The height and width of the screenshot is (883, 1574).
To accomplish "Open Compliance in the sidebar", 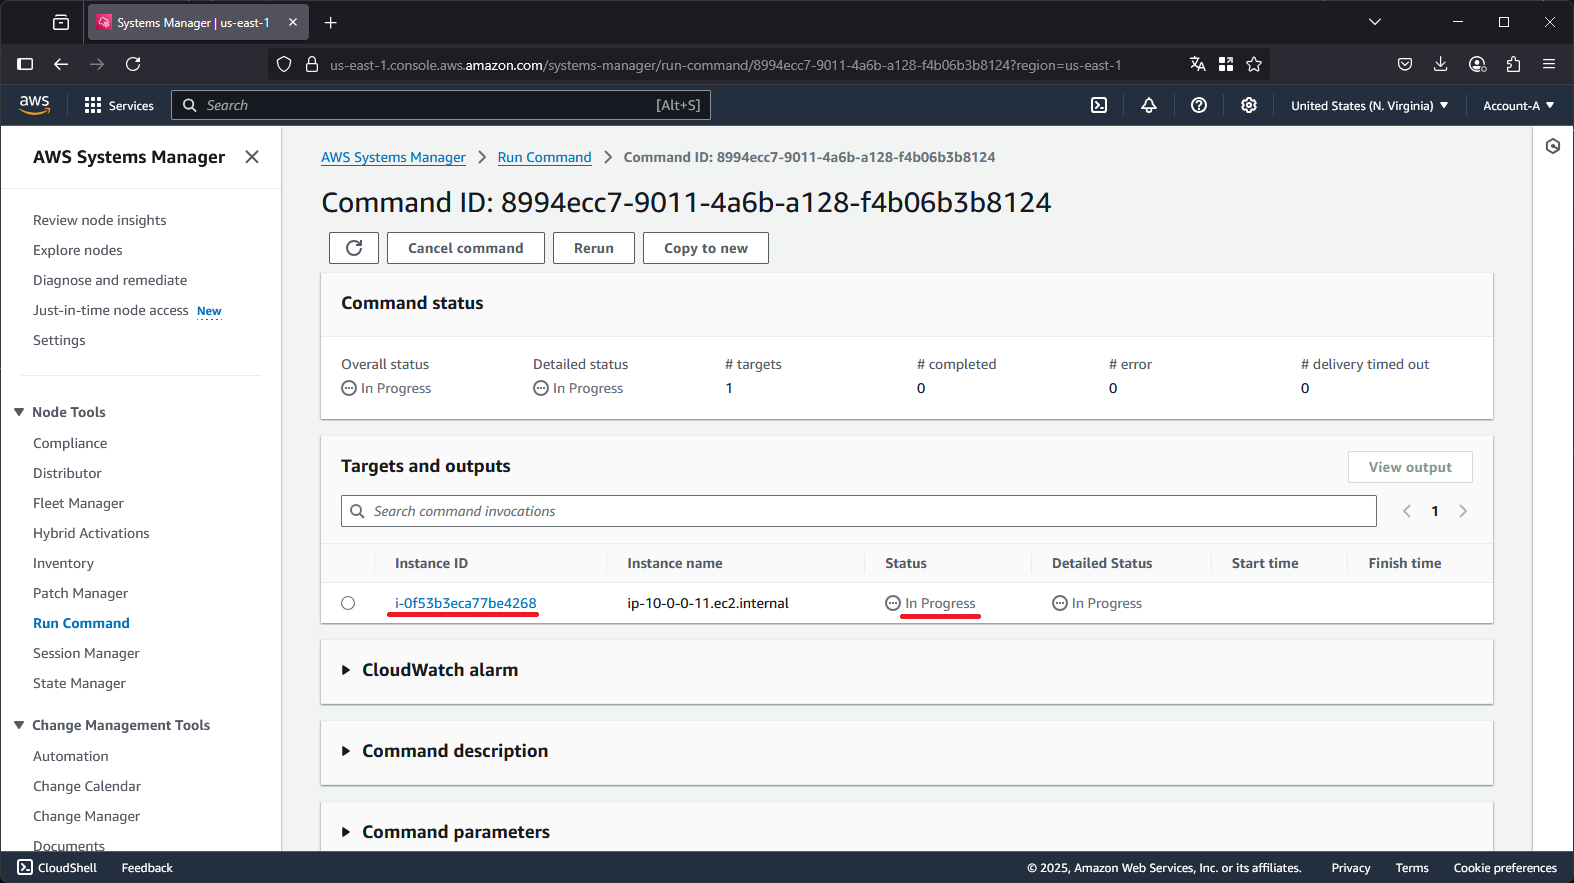I will 70,443.
